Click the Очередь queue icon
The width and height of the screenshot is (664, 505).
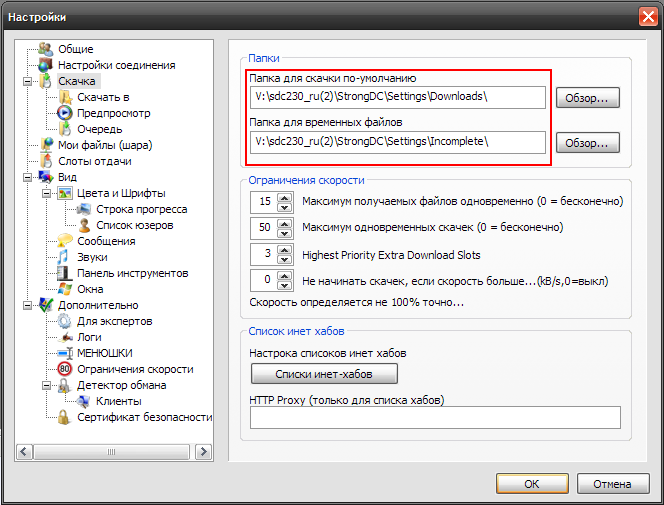[65, 129]
